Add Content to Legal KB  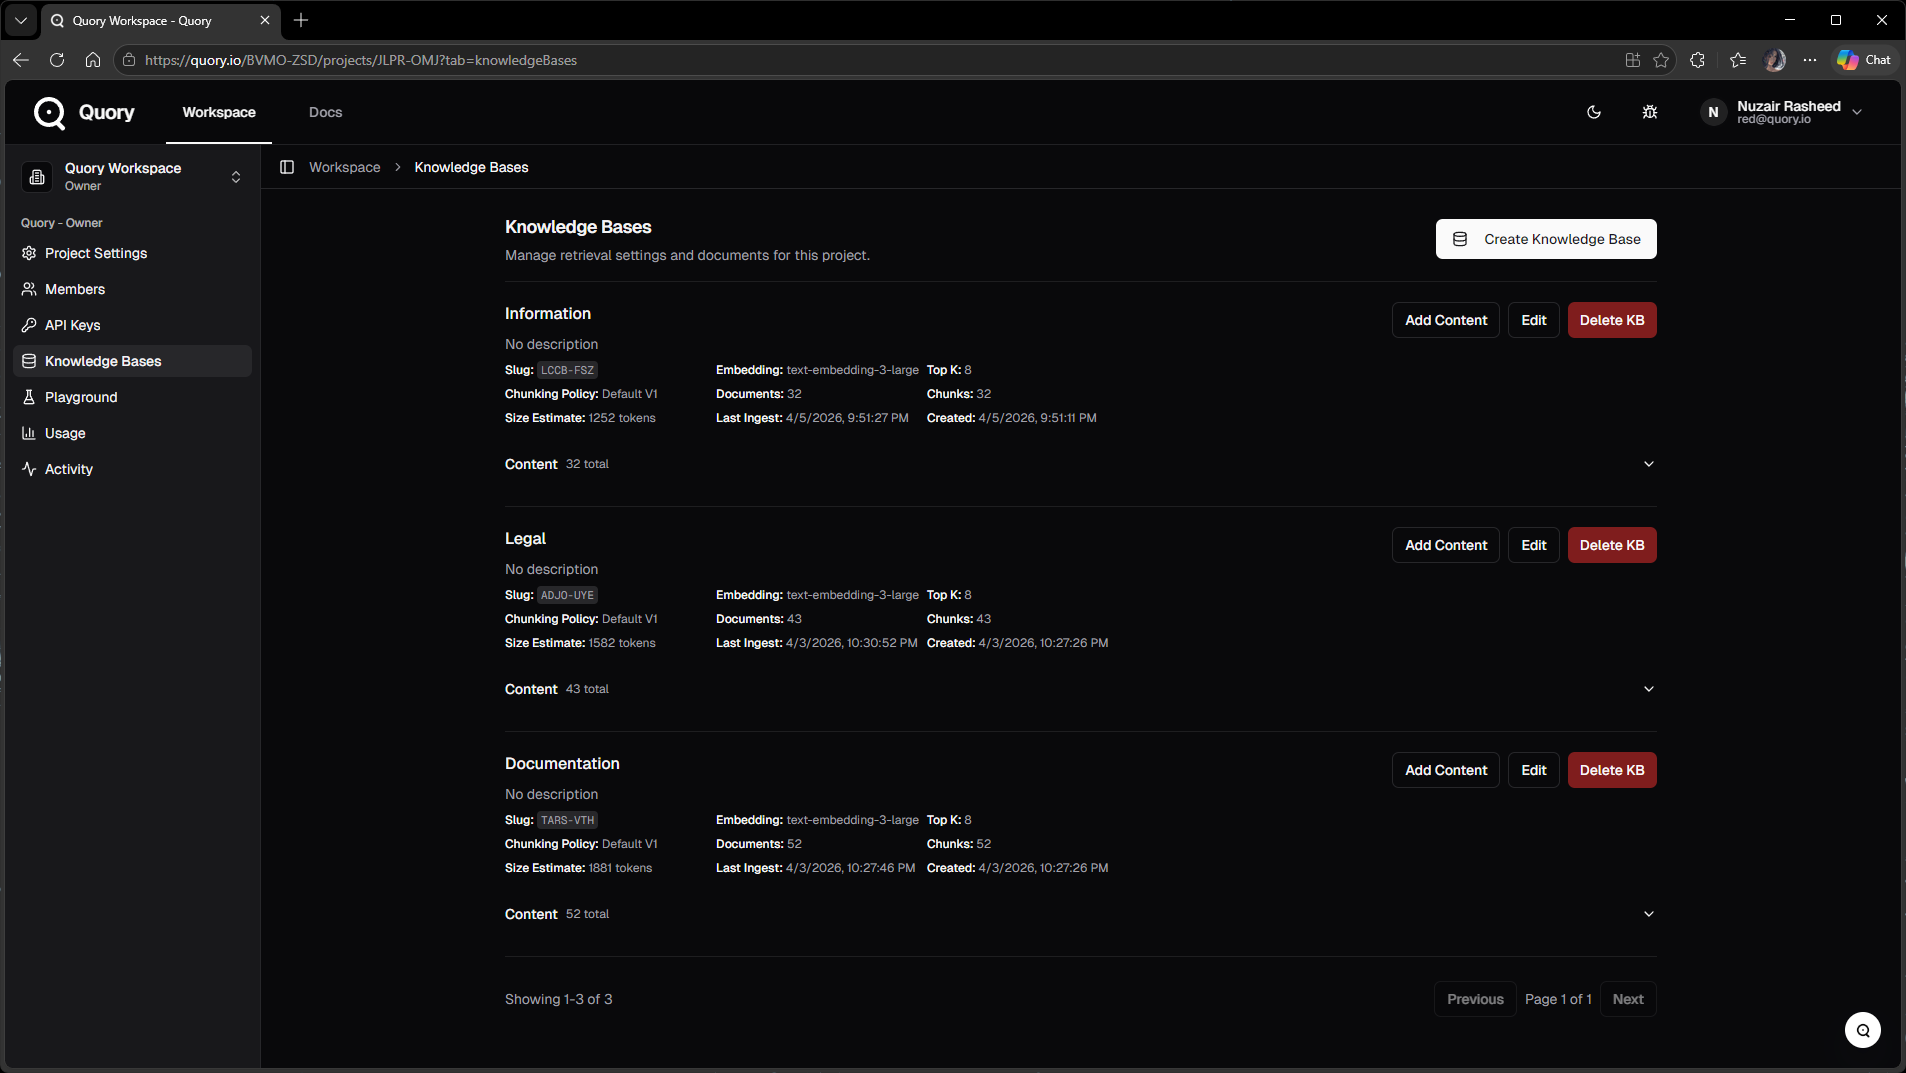point(1446,545)
